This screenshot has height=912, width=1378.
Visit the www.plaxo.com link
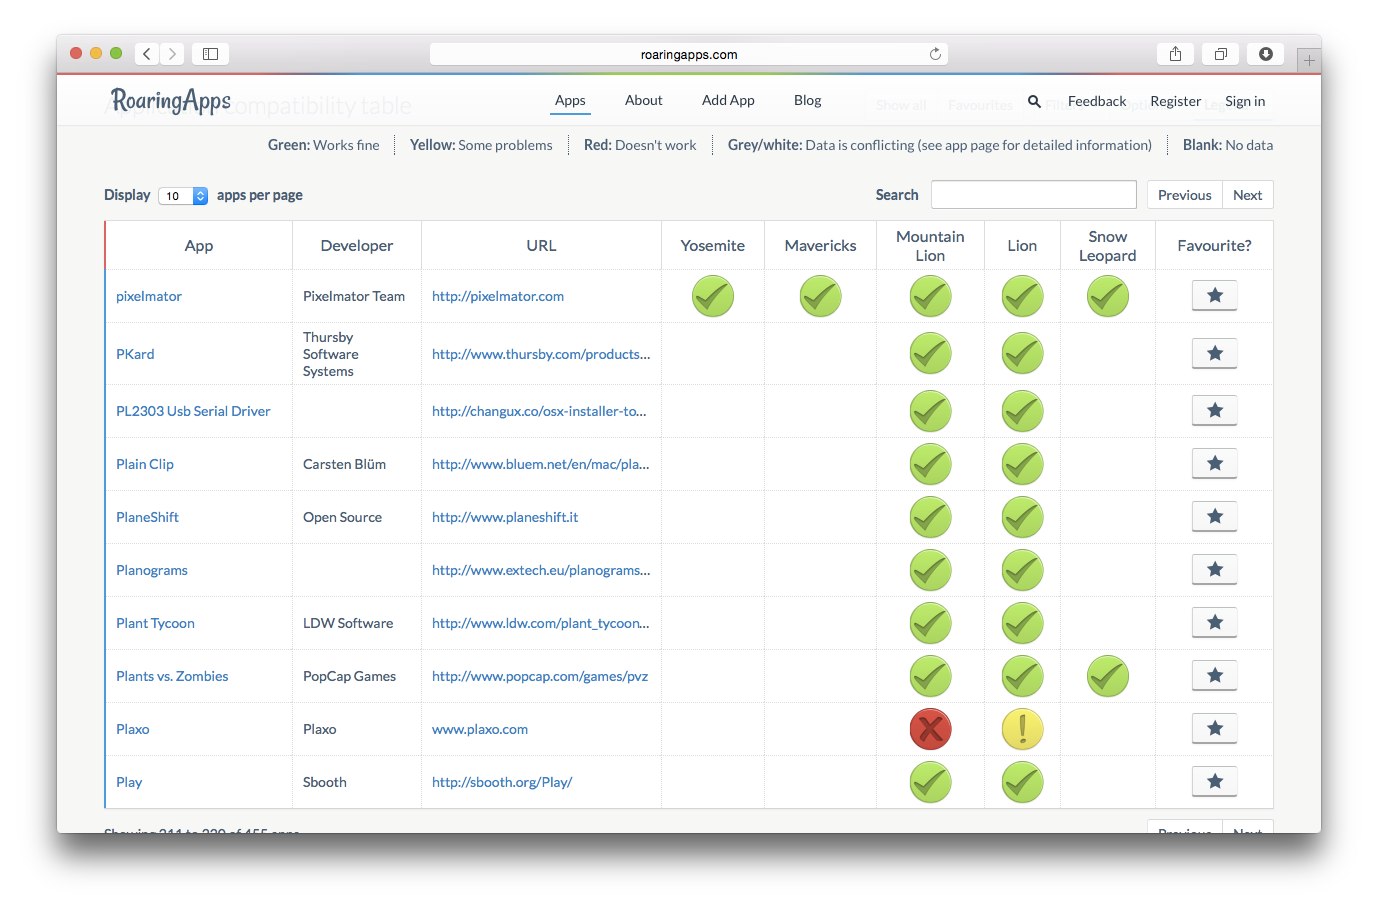coord(480,729)
